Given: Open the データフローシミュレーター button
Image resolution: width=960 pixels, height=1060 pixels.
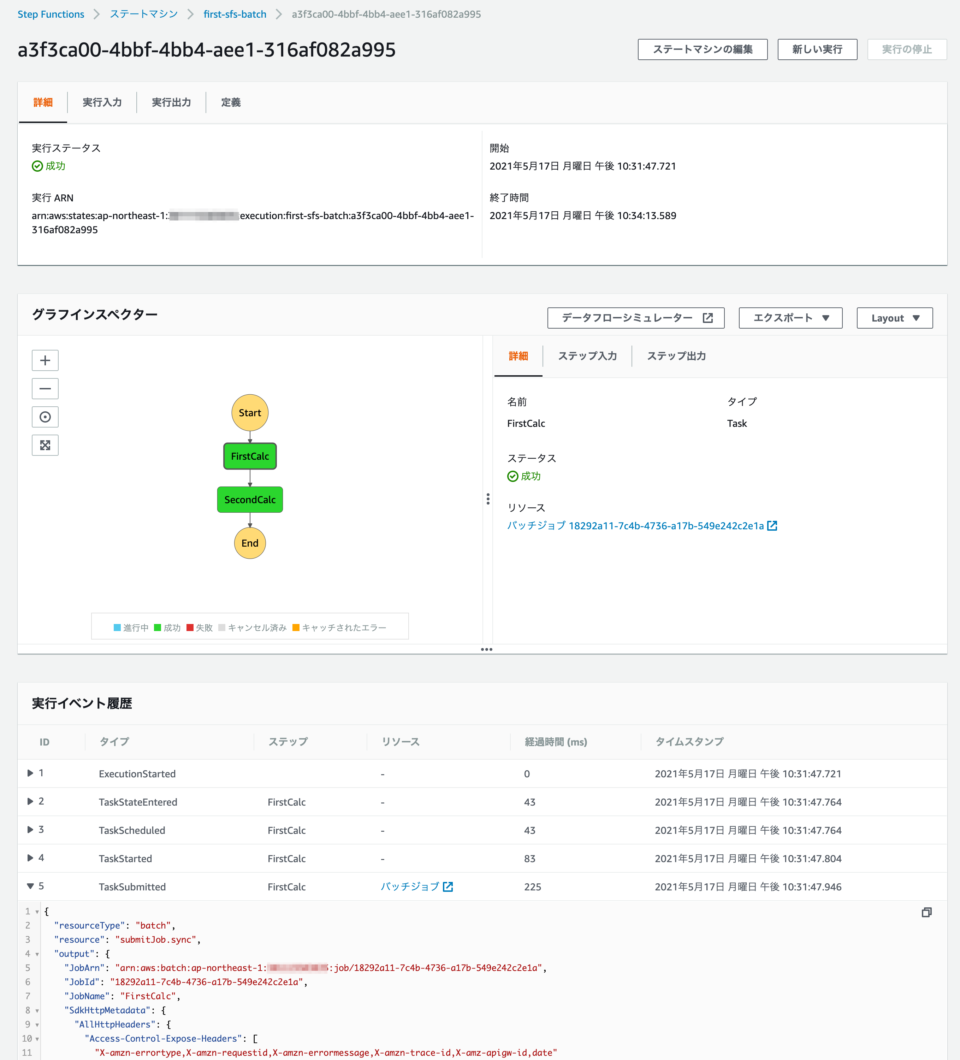Looking at the screenshot, I should 635,318.
